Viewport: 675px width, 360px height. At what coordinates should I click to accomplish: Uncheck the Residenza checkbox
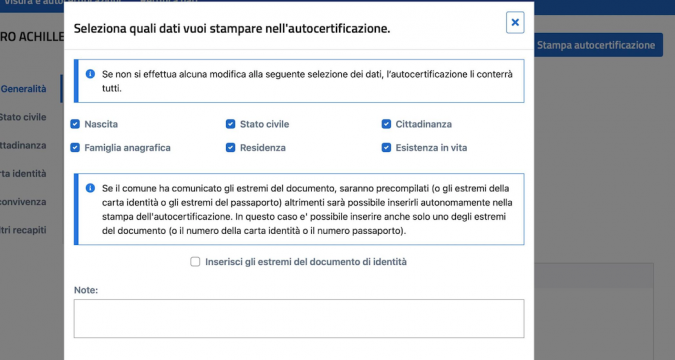tap(230, 148)
